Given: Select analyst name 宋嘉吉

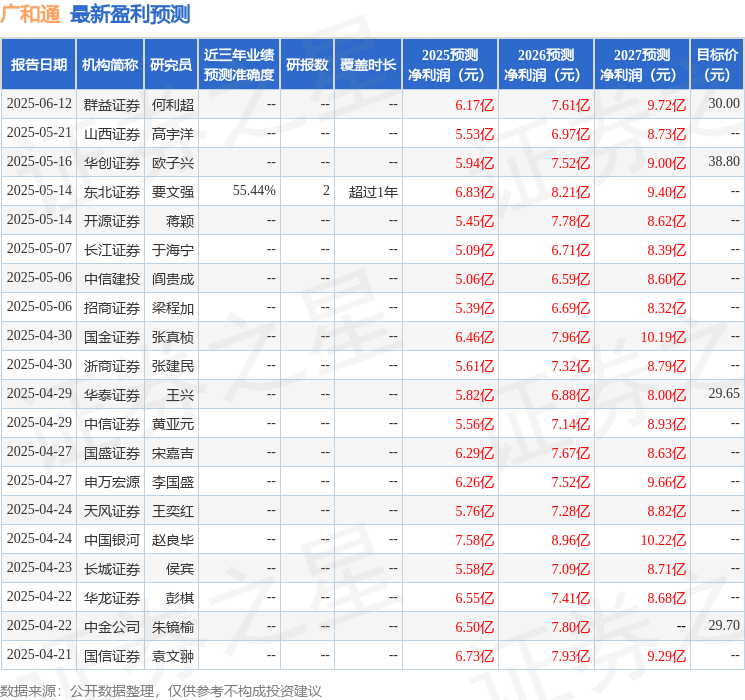Looking at the screenshot, I should pyautogui.click(x=173, y=452).
